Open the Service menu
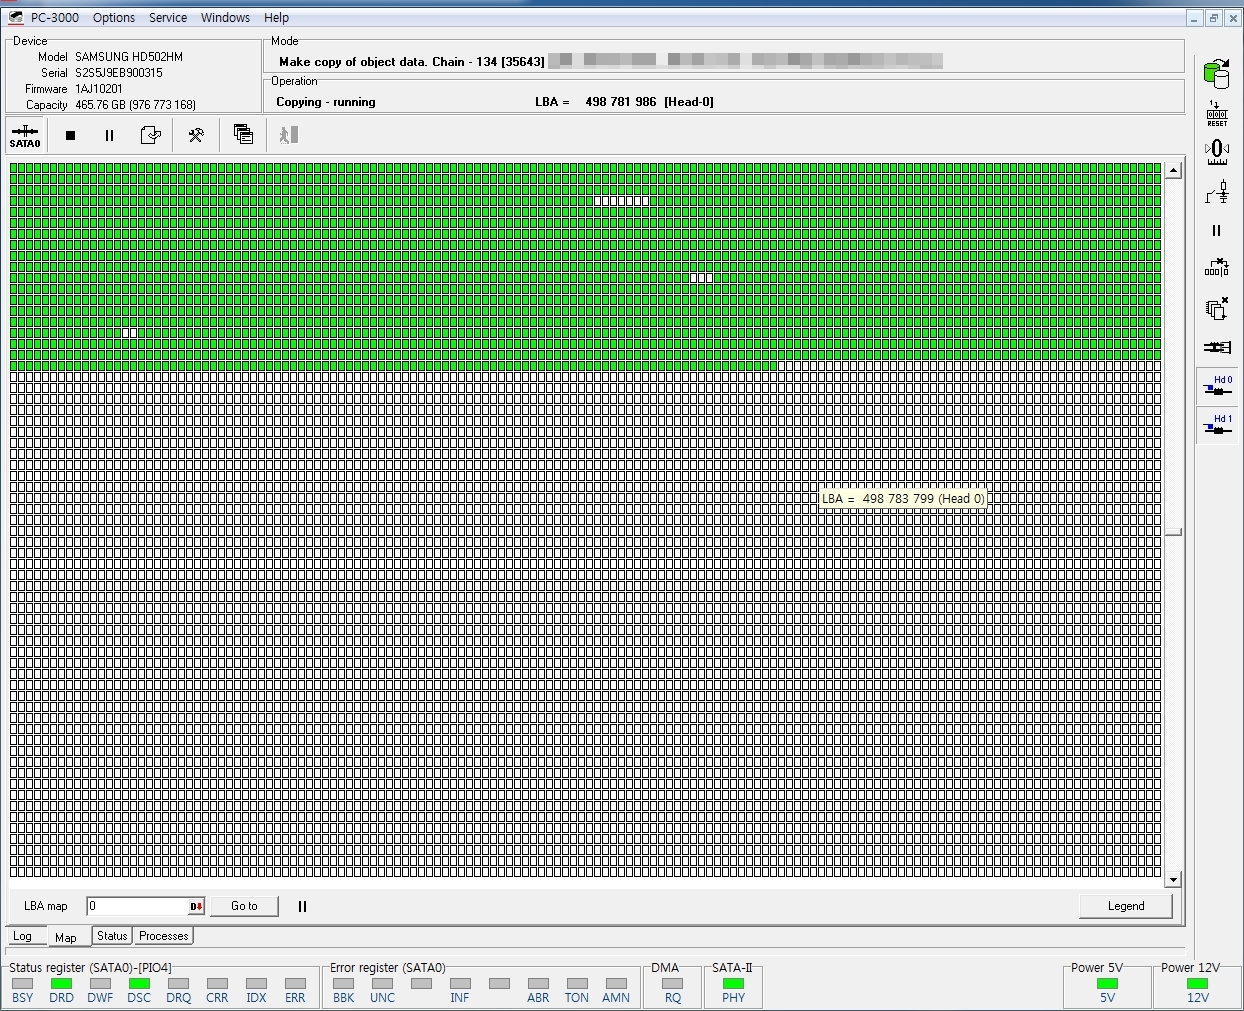1244x1011 pixels. tap(168, 17)
